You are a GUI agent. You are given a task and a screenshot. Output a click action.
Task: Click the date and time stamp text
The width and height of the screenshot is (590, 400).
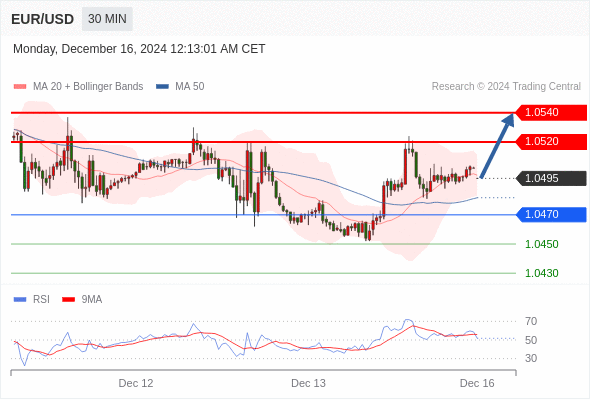[x=139, y=49]
